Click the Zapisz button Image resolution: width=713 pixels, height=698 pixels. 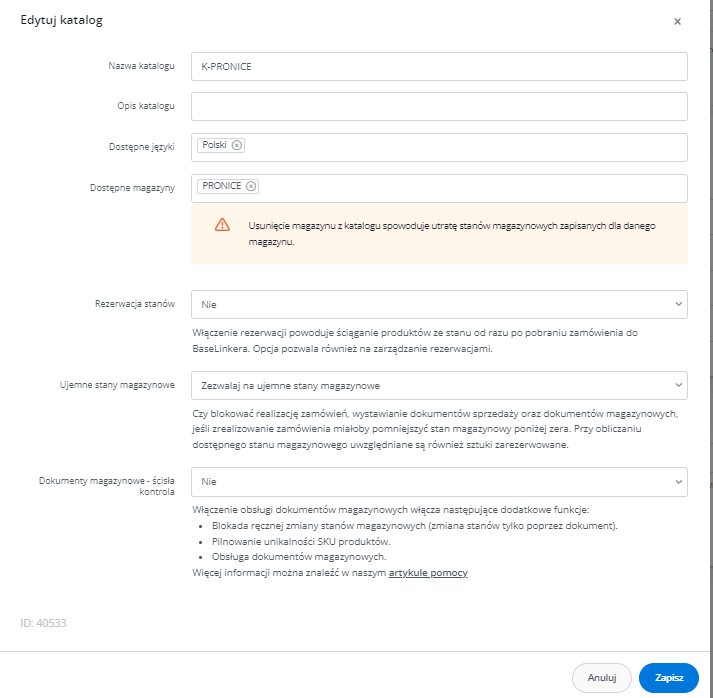click(x=668, y=677)
